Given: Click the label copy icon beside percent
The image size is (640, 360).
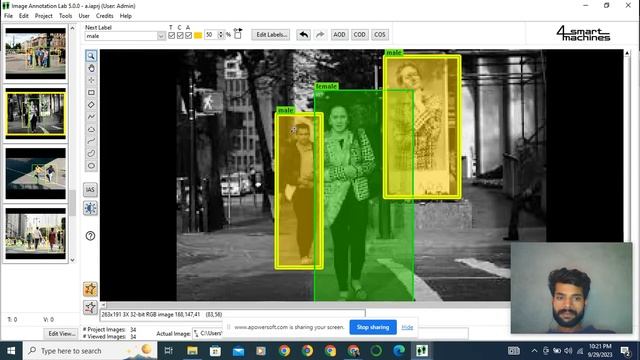Looking at the screenshot, I should pyautogui.click(x=238, y=33).
